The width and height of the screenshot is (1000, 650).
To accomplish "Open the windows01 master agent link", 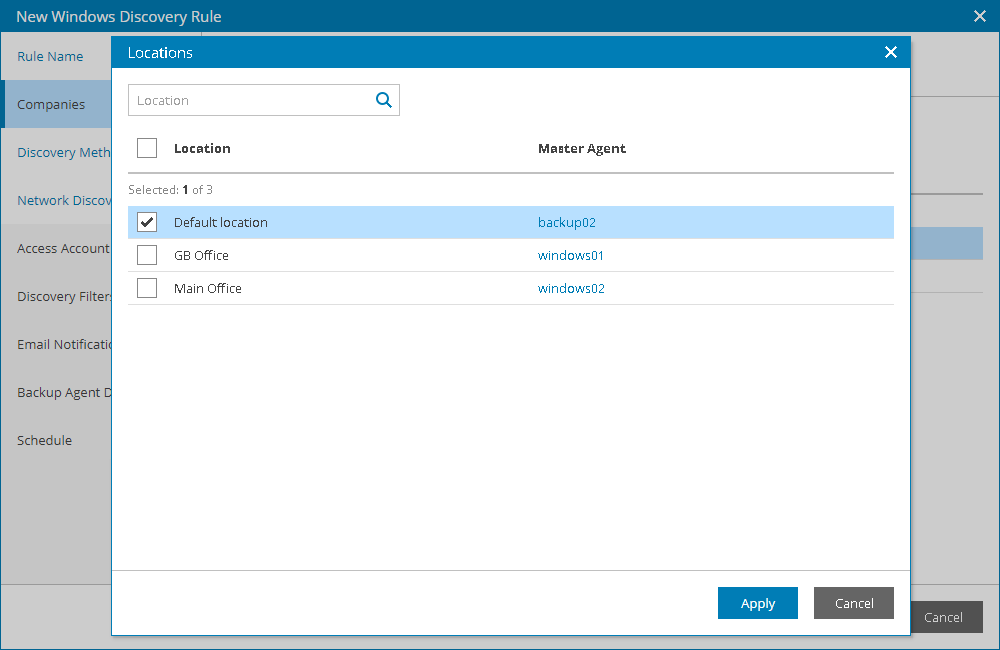I will point(570,255).
